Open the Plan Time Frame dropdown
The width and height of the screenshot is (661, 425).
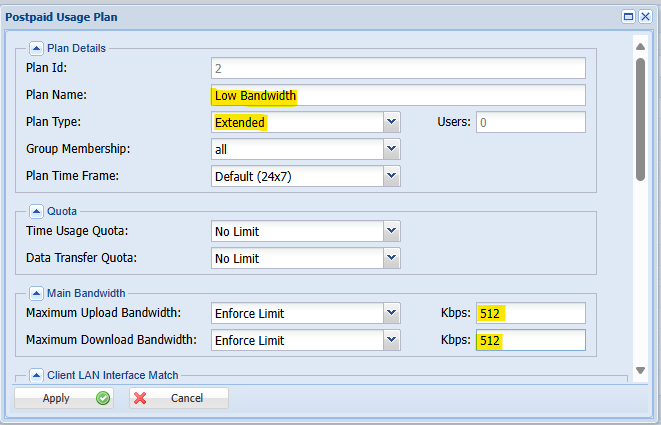[x=392, y=176]
